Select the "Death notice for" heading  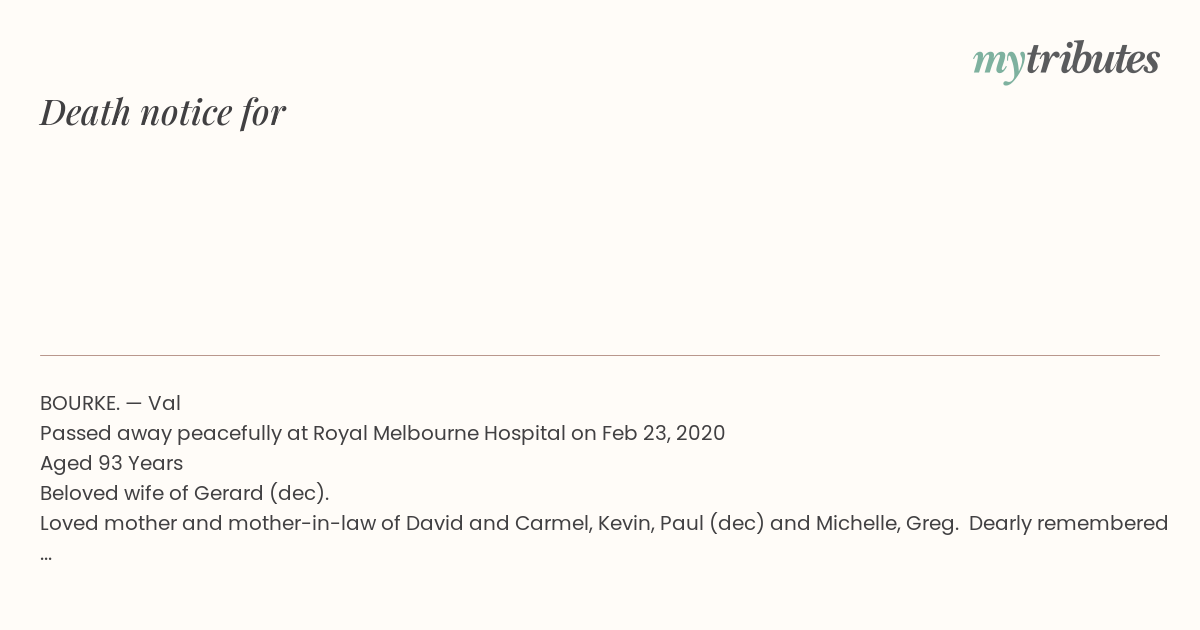163,112
